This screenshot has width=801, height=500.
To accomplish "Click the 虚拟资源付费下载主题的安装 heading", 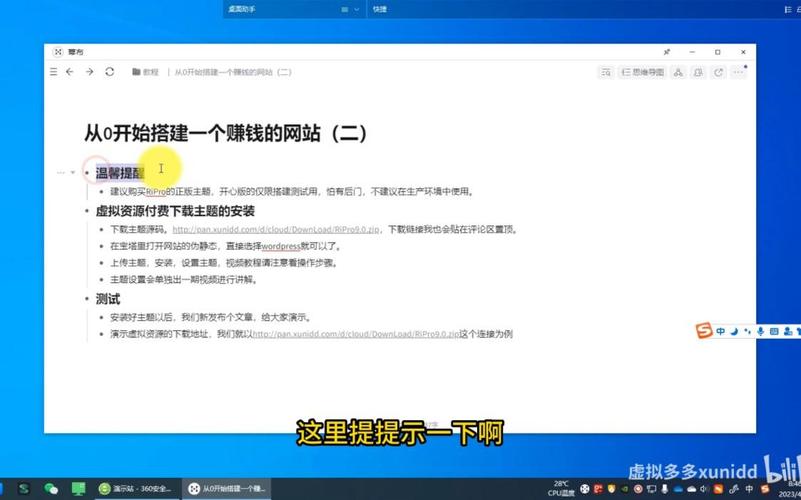I will pos(175,211).
